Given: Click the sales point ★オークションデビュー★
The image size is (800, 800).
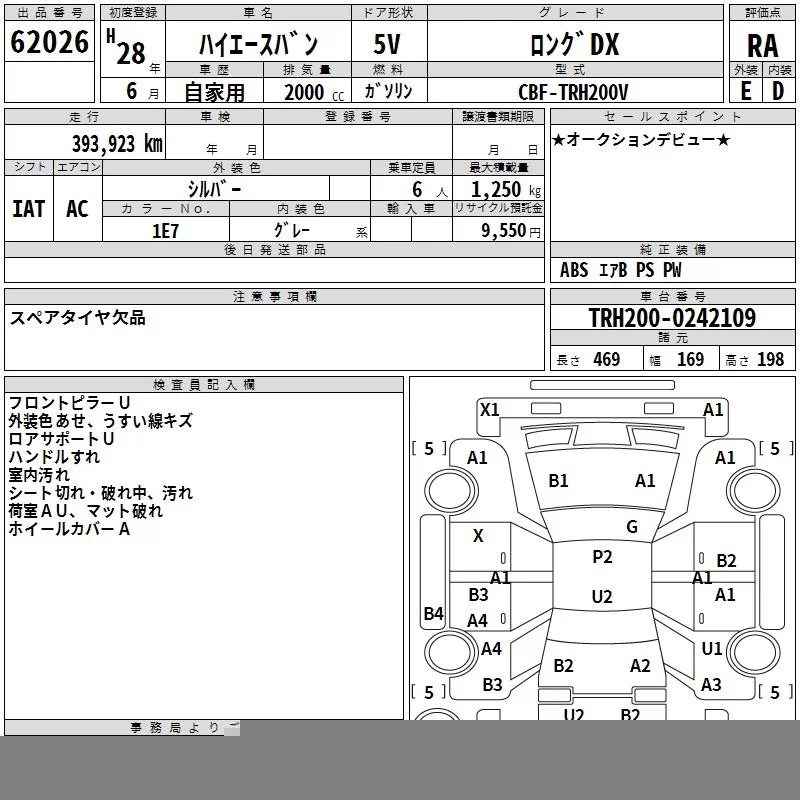Looking at the screenshot, I should (x=641, y=139).
